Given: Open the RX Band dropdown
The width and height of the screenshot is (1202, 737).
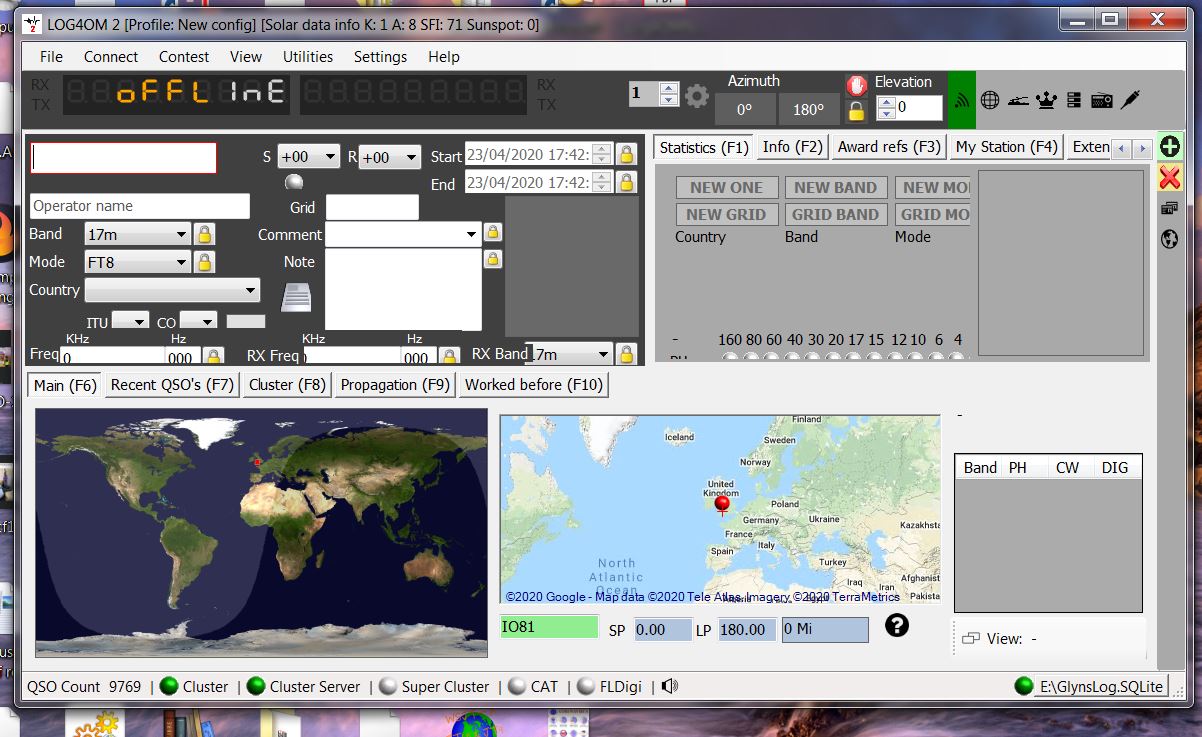Looking at the screenshot, I should click(568, 354).
